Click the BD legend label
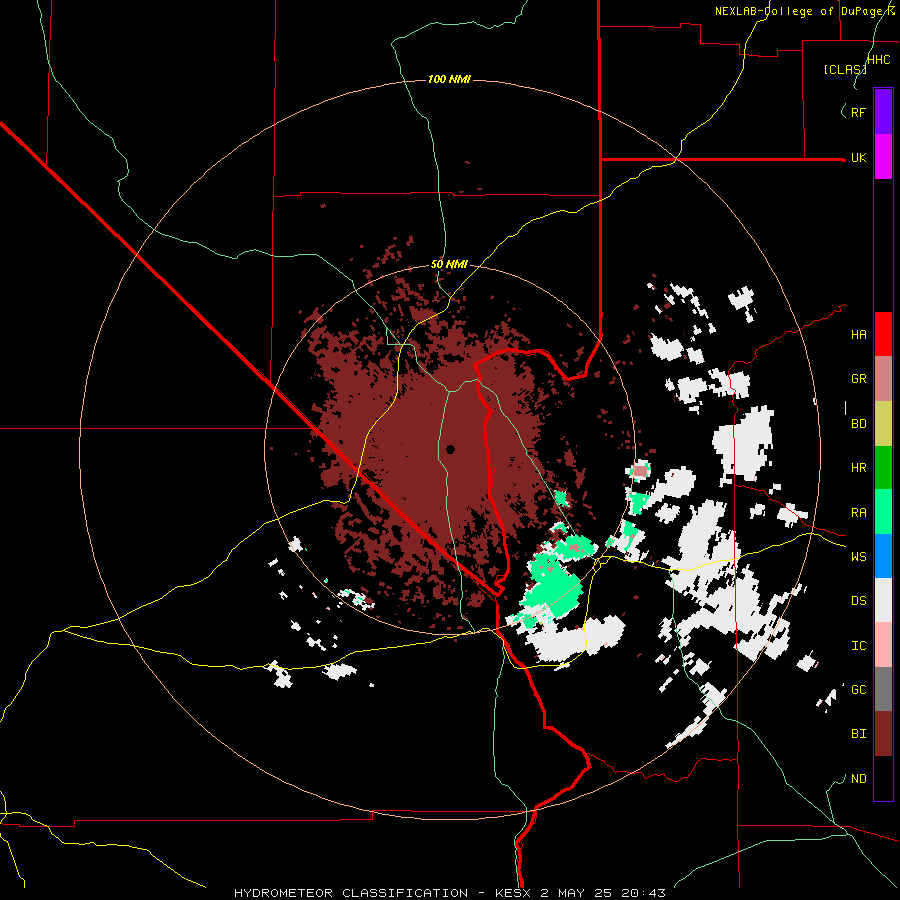This screenshot has width=900, height=900. click(858, 424)
